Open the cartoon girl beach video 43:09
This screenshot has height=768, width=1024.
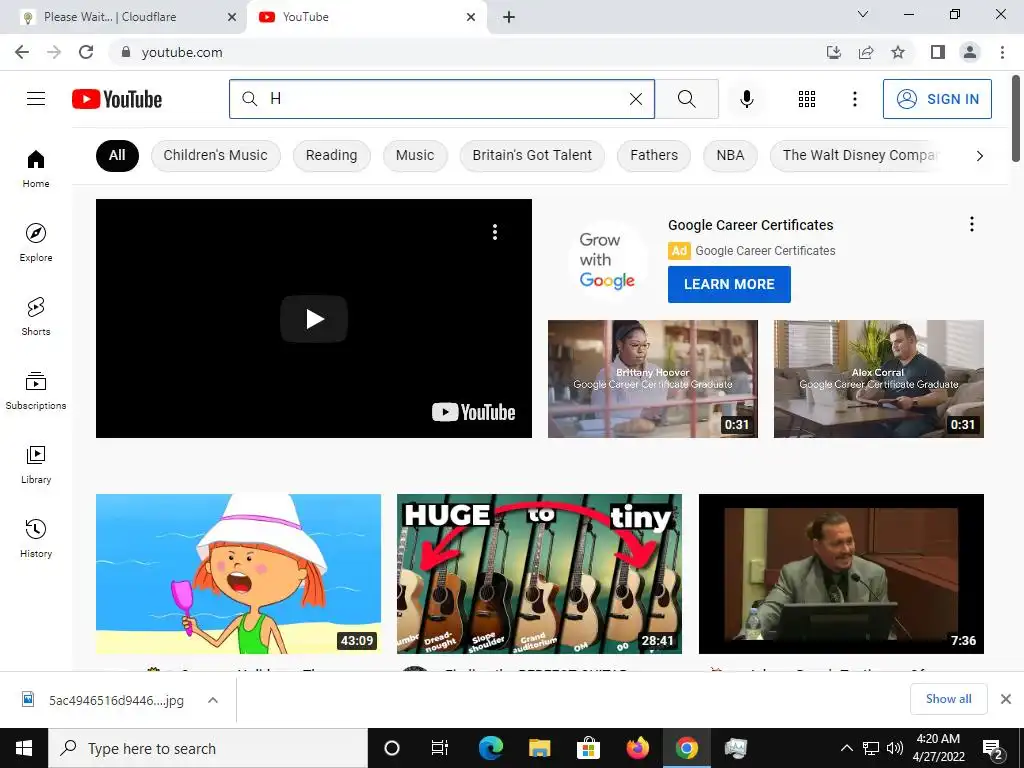(238, 573)
